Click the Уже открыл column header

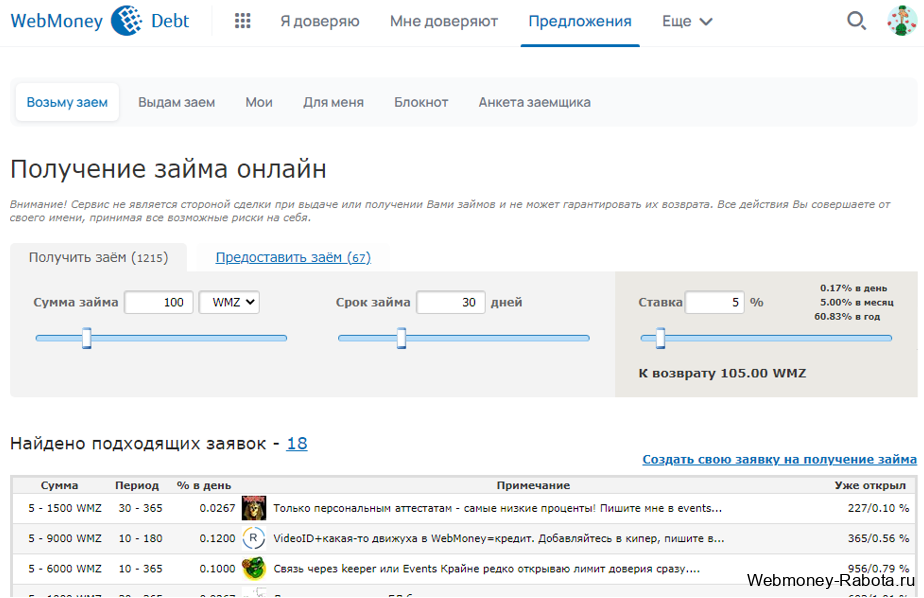tap(870, 485)
